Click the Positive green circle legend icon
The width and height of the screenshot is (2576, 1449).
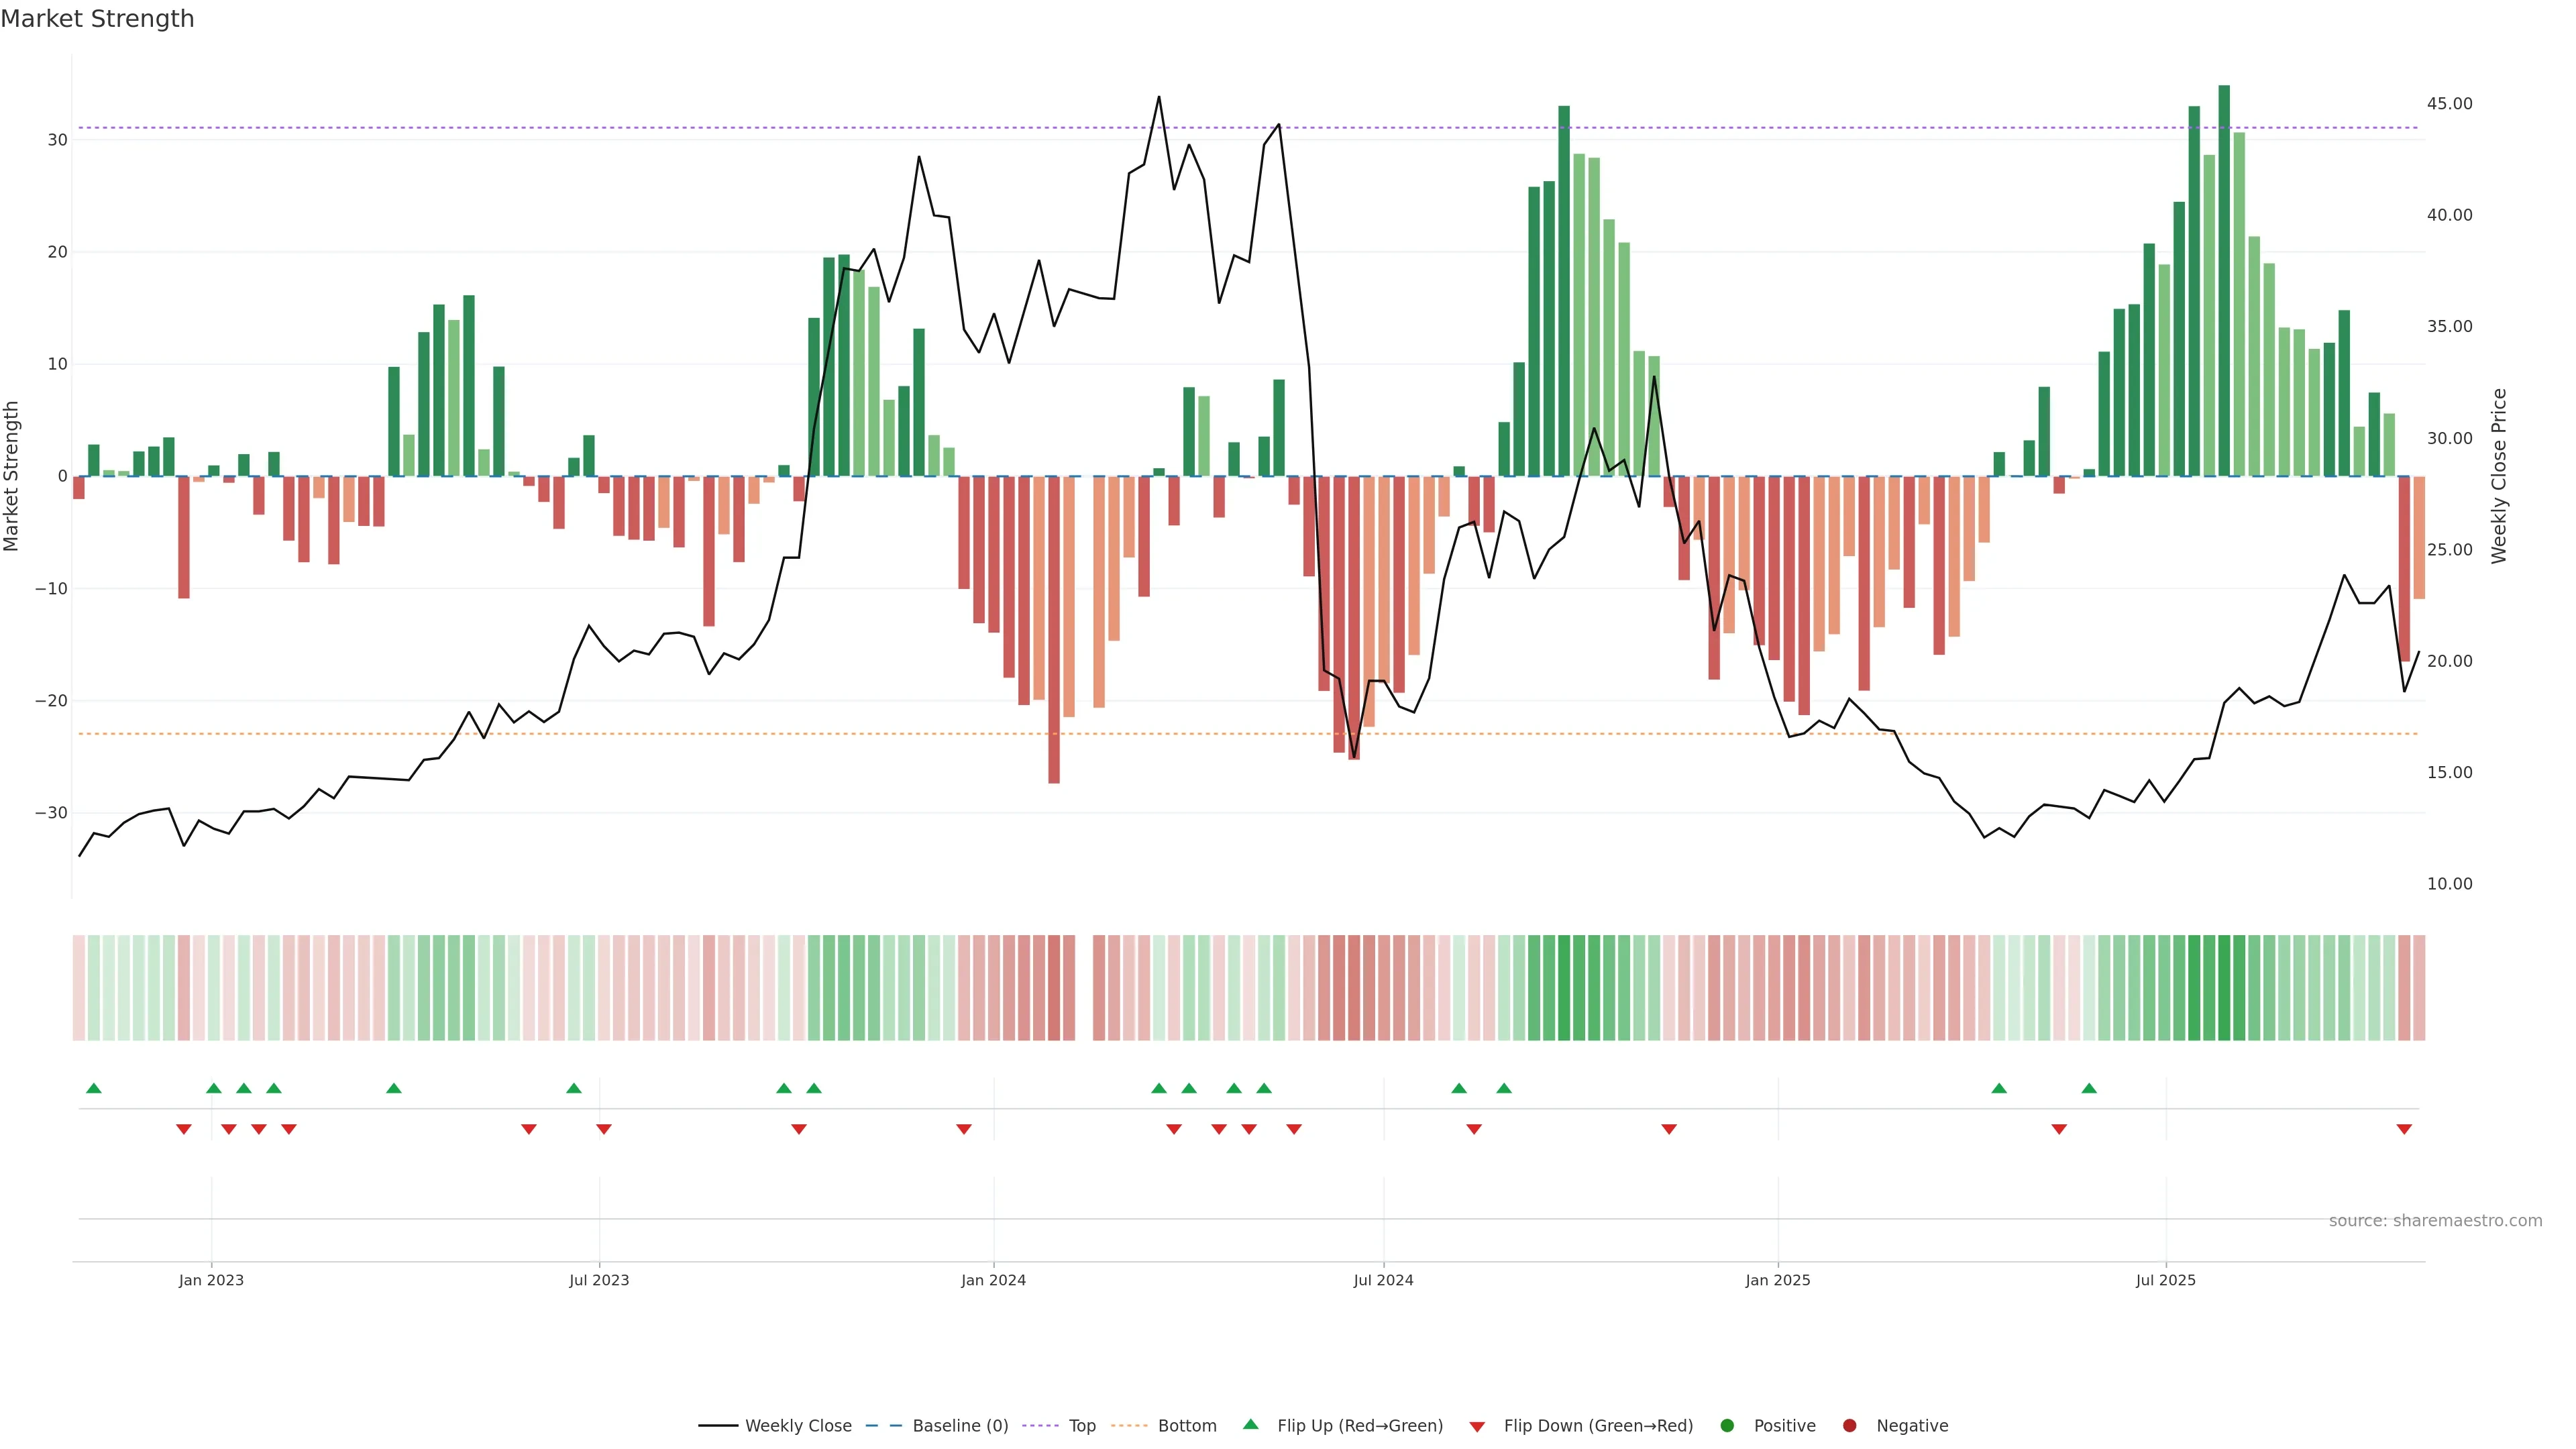(1727, 1426)
